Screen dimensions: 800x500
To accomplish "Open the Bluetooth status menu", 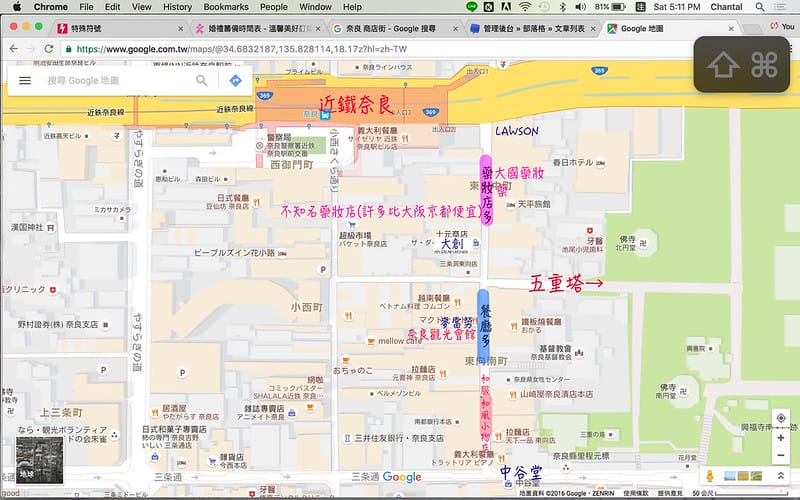I will 562,7.
